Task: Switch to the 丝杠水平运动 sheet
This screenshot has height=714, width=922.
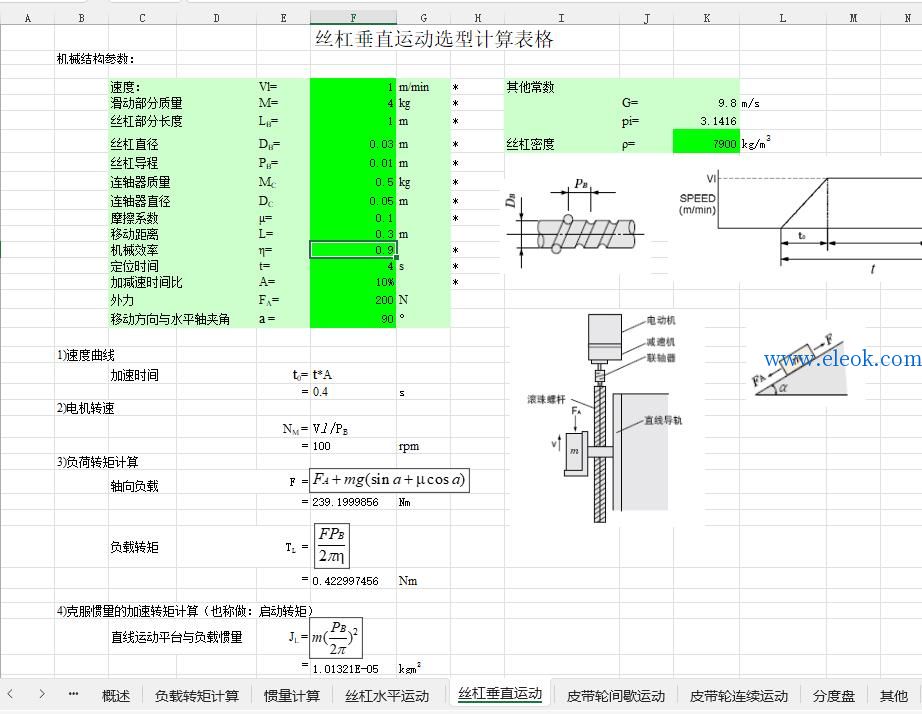Action: click(x=387, y=696)
